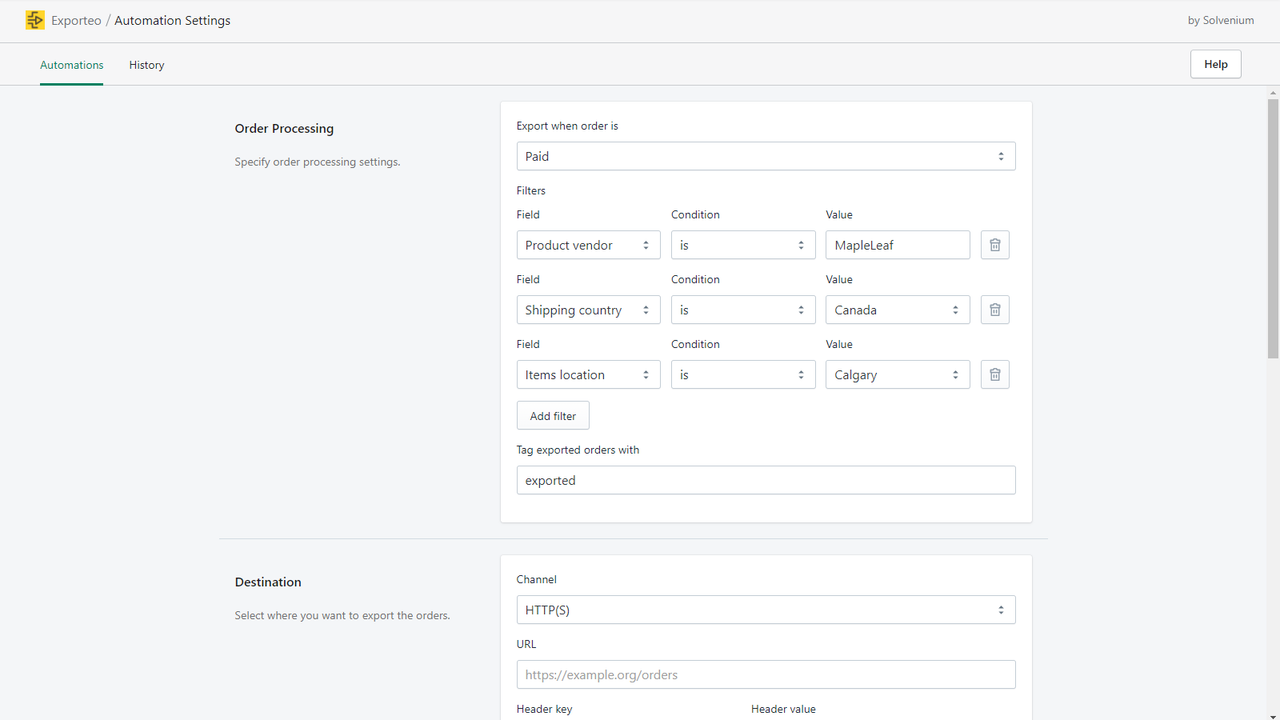Open the Product vendor field dropdown
The width and height of the screenshot is (1280, 720).
point(588,245)
